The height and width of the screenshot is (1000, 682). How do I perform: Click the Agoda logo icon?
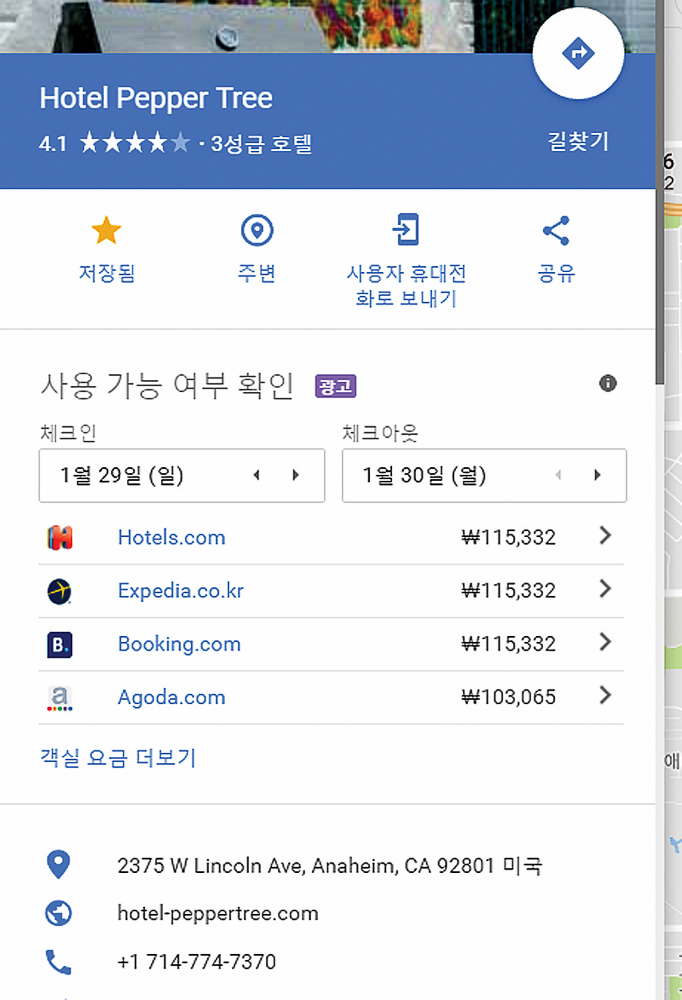pyautogui.click(x=59, y=698)
